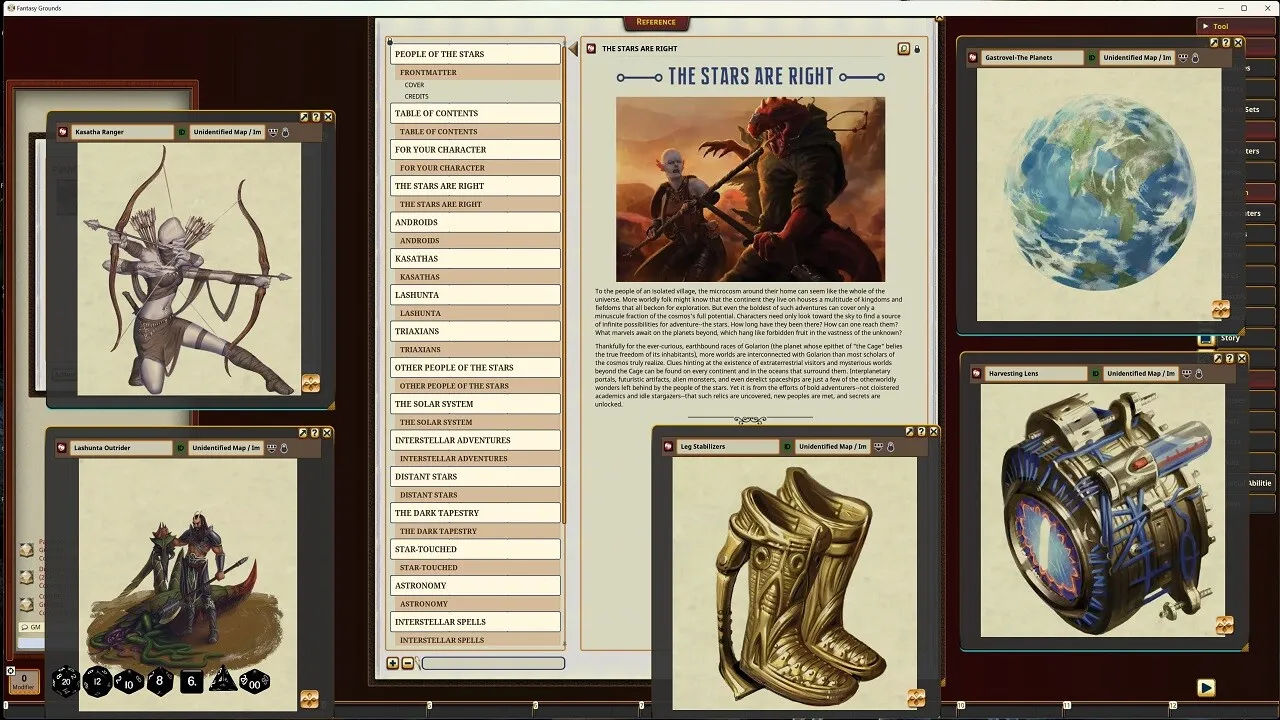The image size is (1280, 720).
Task: Click the index search field
Action: point(493,663)
